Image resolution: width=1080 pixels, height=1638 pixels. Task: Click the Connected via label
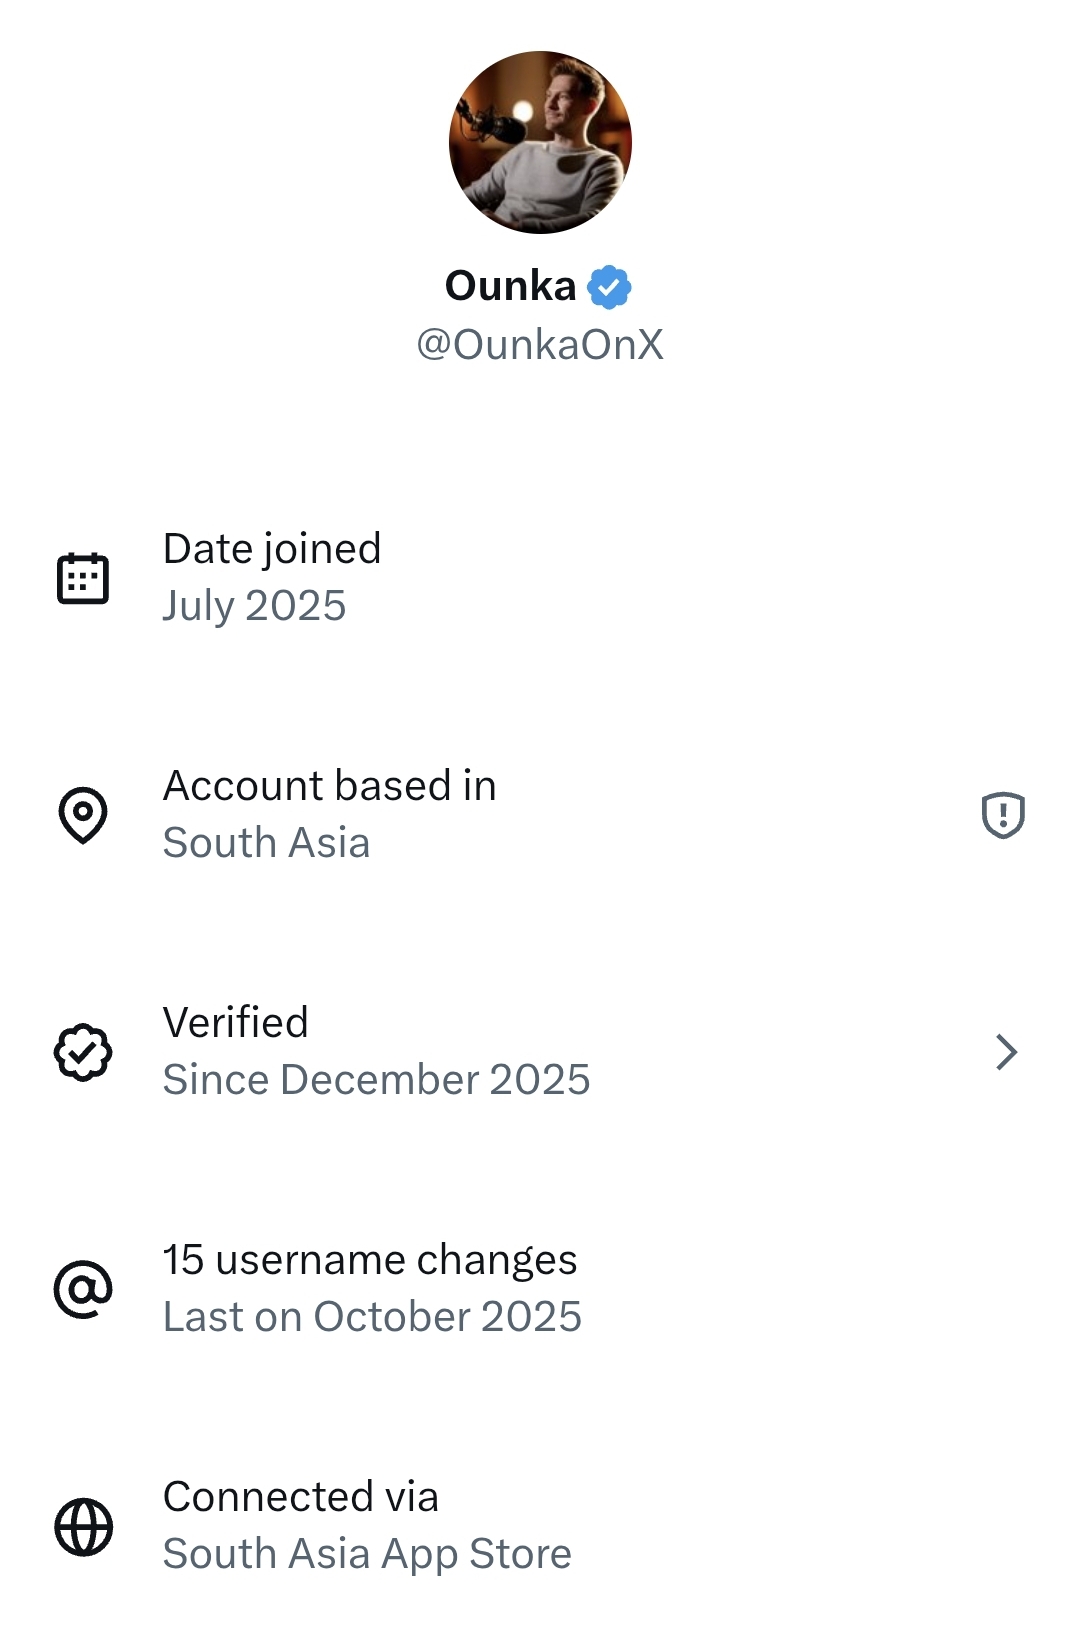pos(301,1497)
